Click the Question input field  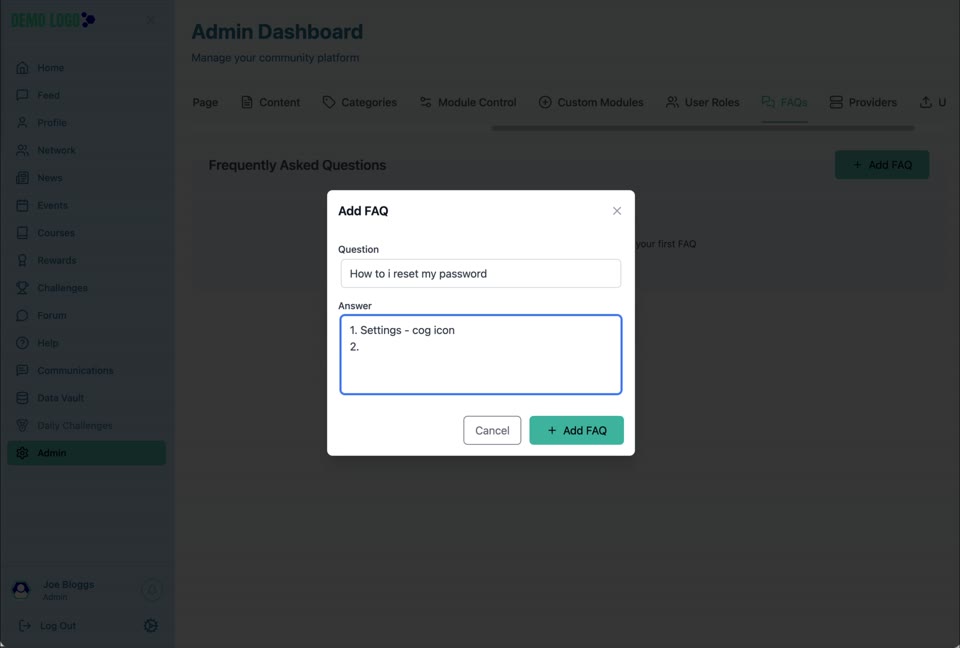click(481, 274)
